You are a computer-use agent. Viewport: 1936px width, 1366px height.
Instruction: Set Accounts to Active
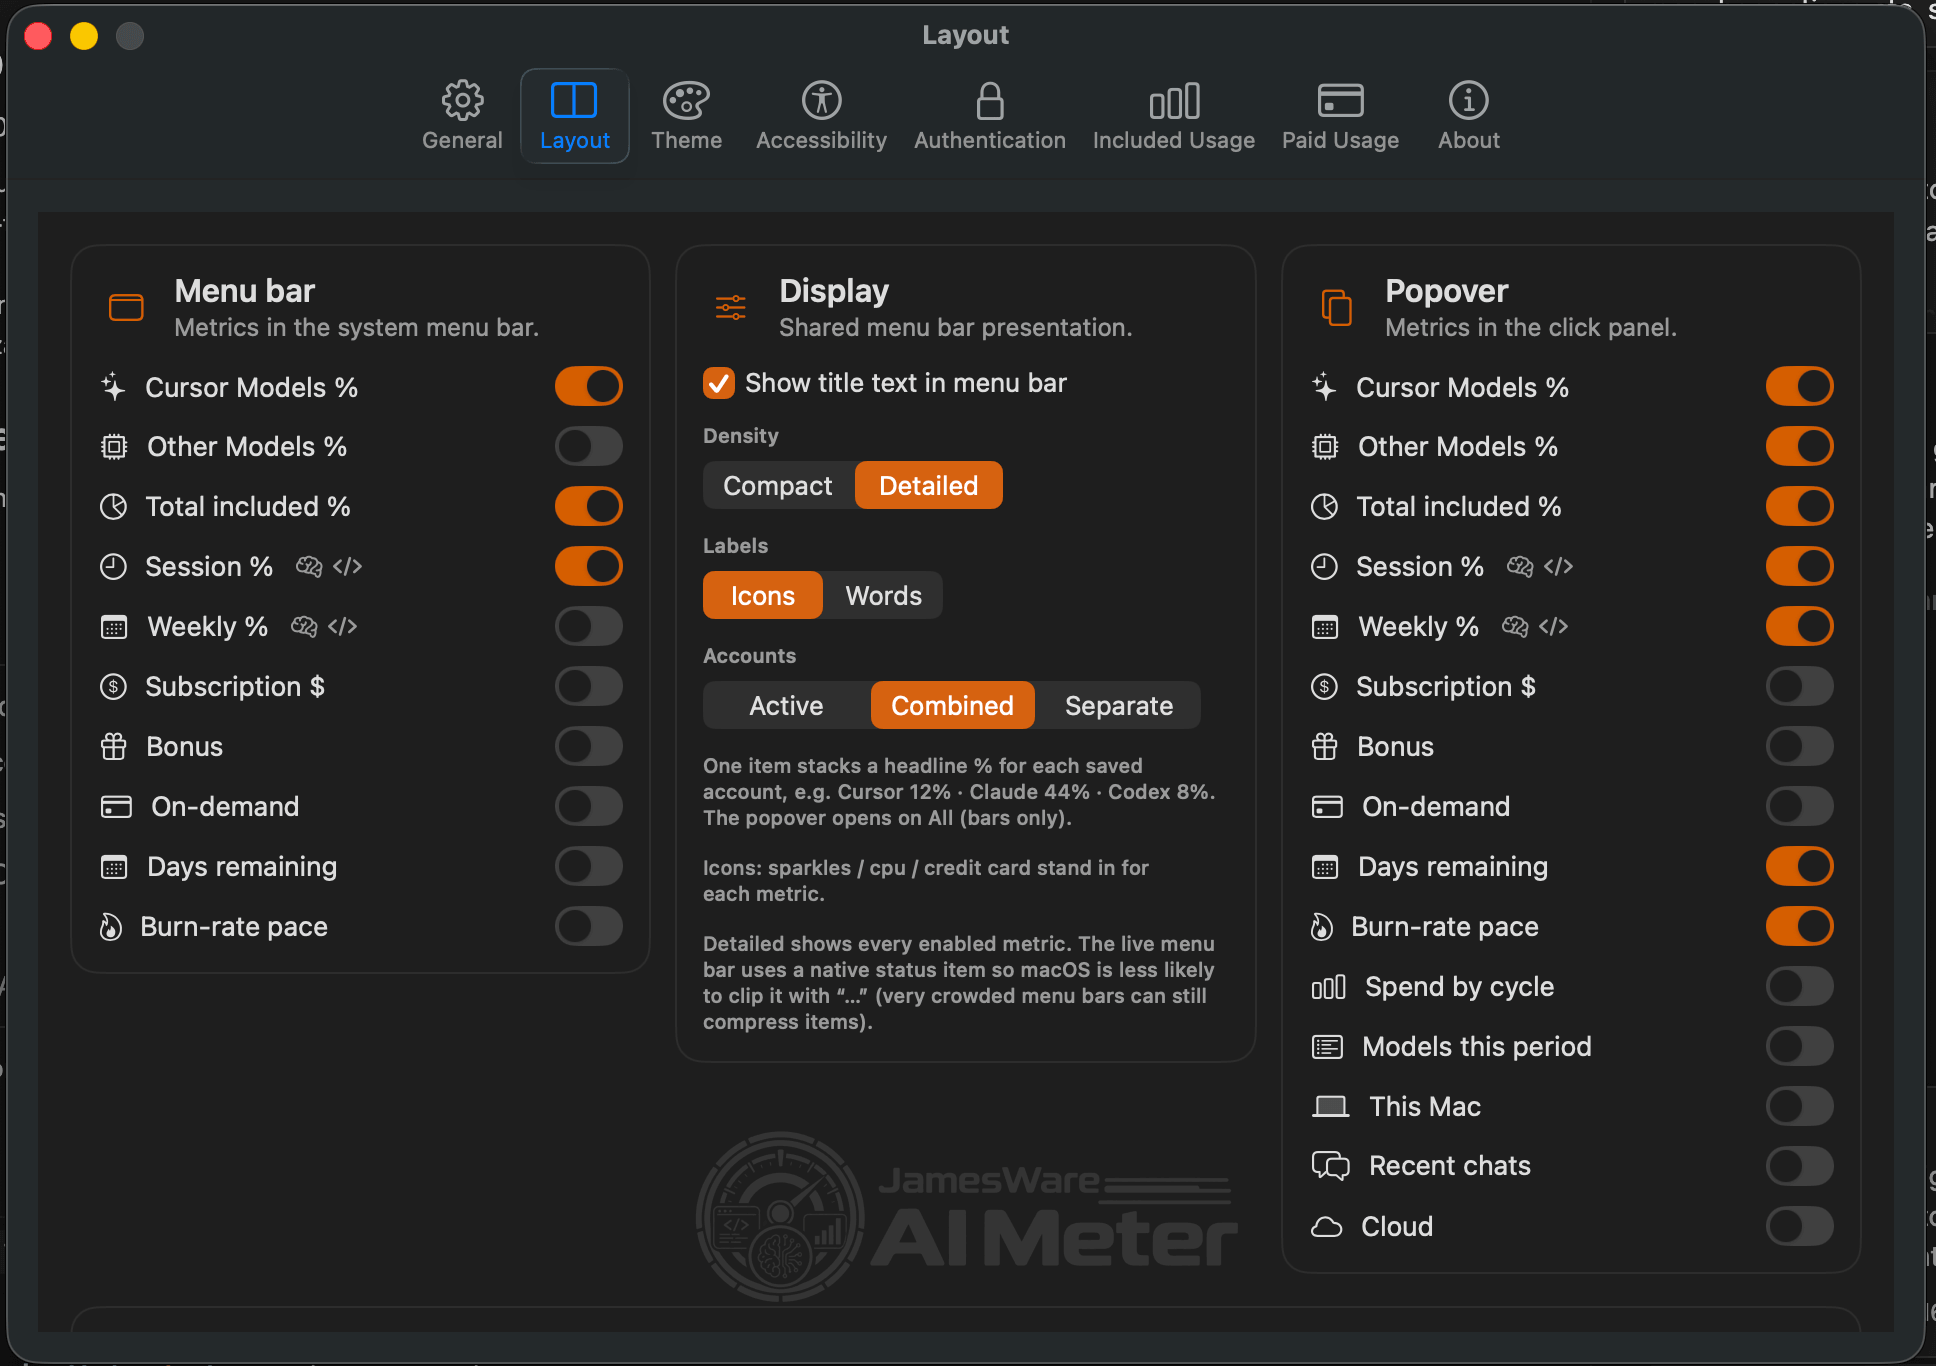787,706
